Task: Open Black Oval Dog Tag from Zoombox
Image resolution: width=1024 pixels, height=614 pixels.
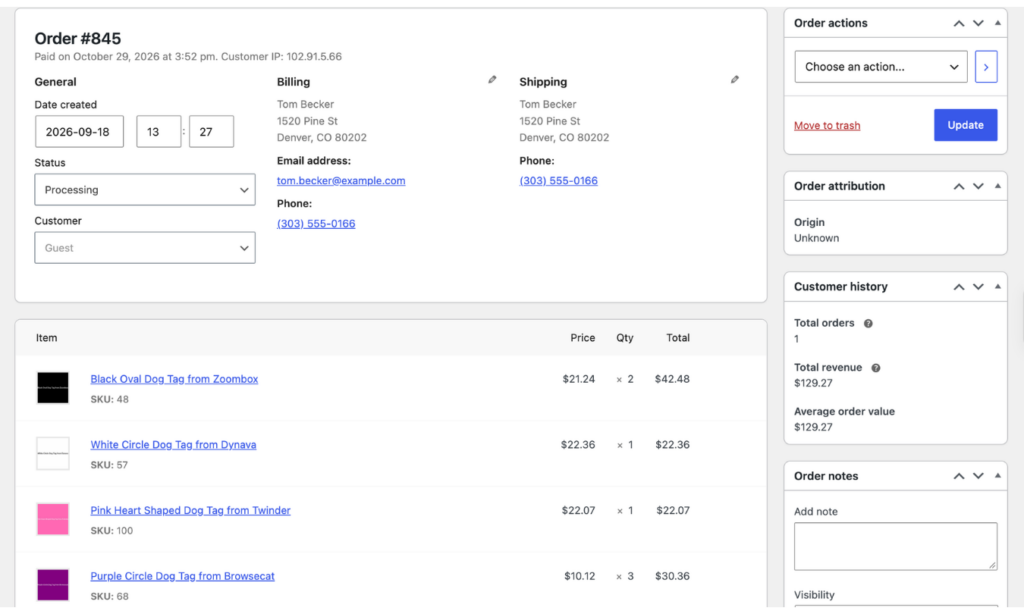Action: (x=174, y=379)
